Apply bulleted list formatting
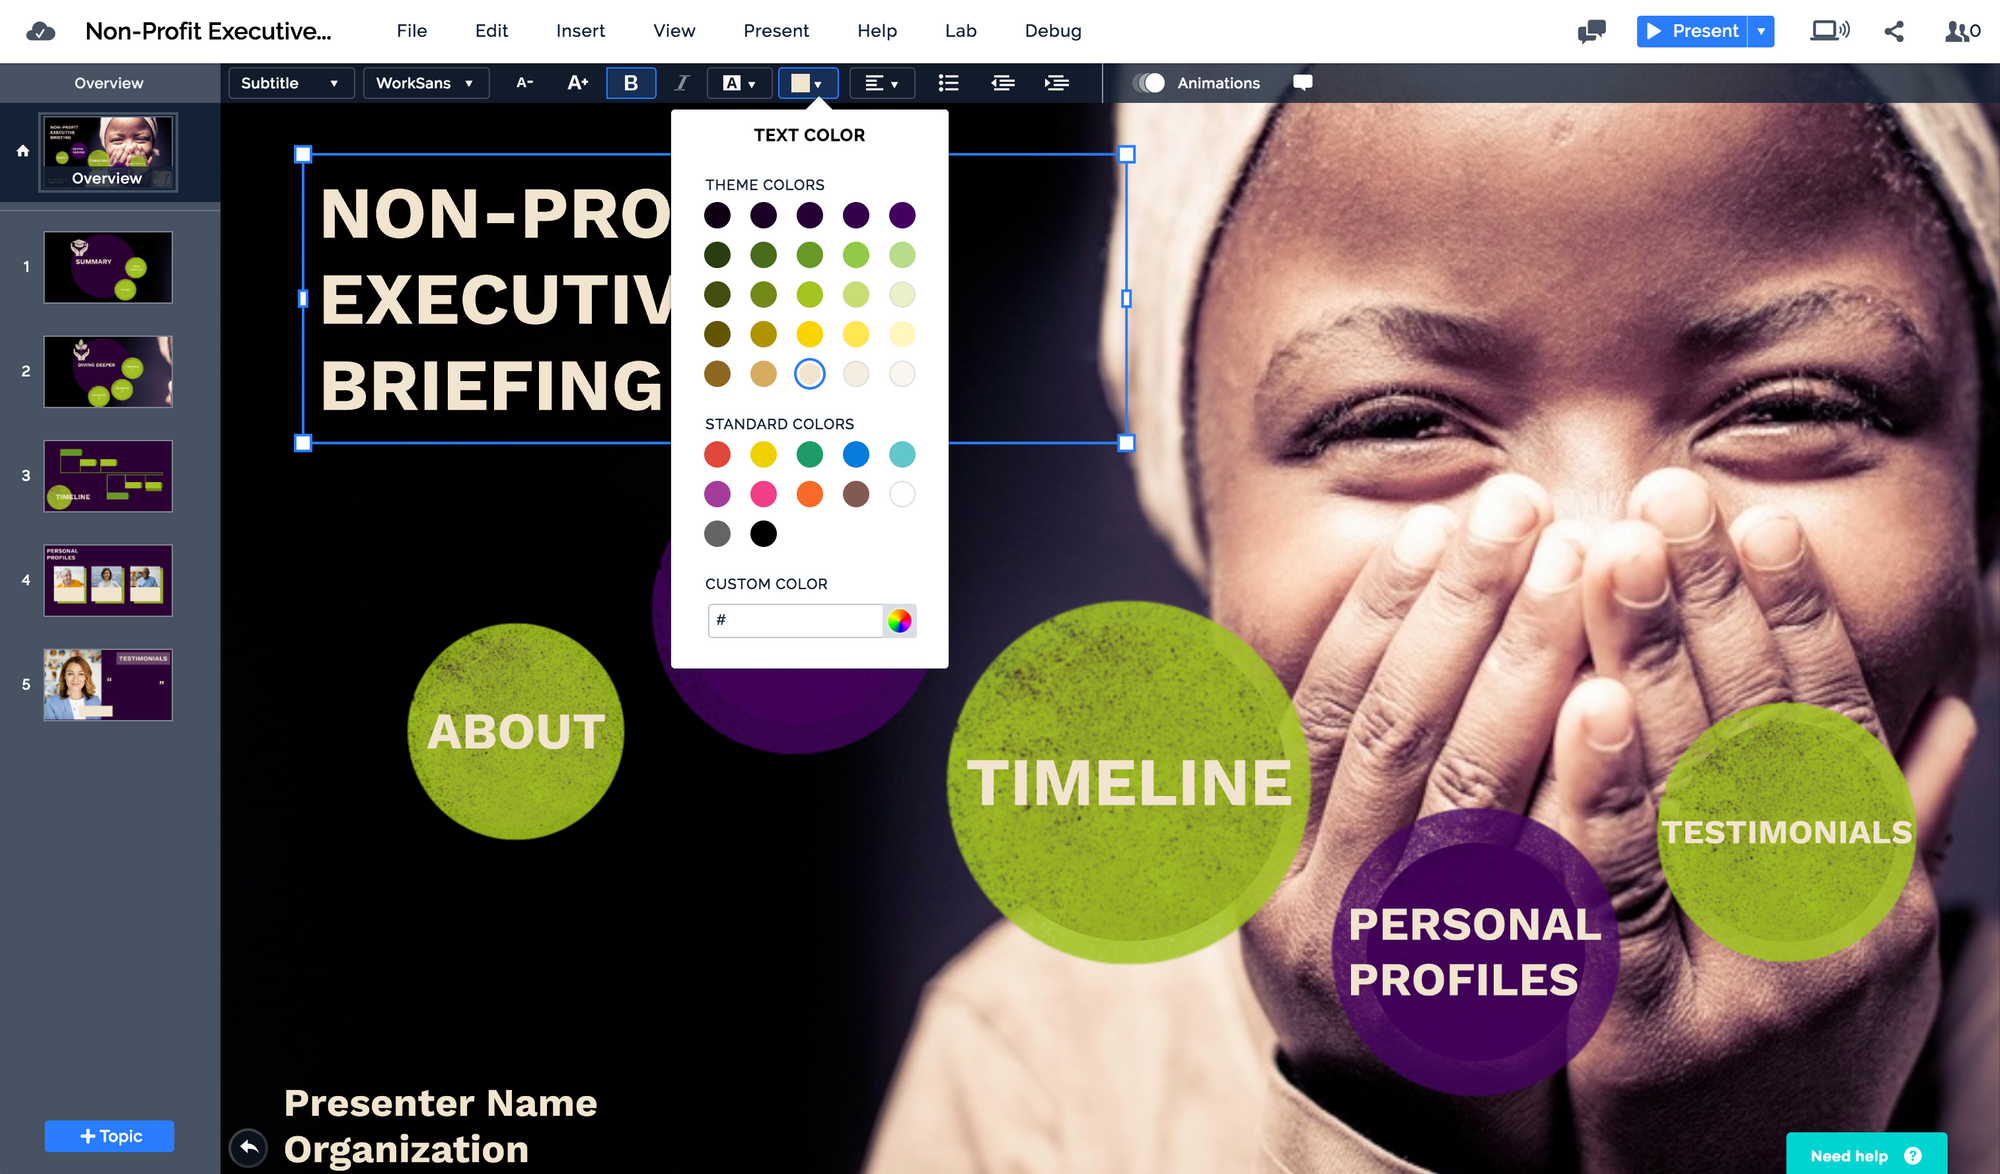Image resolution: width=2000 pixels, height=1174 pixels. [x=948, y=83]
